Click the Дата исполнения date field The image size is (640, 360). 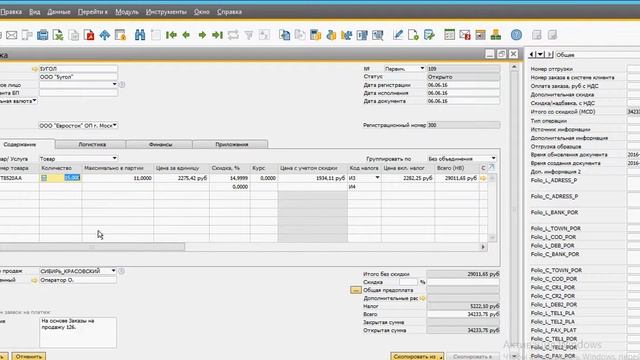463,93
